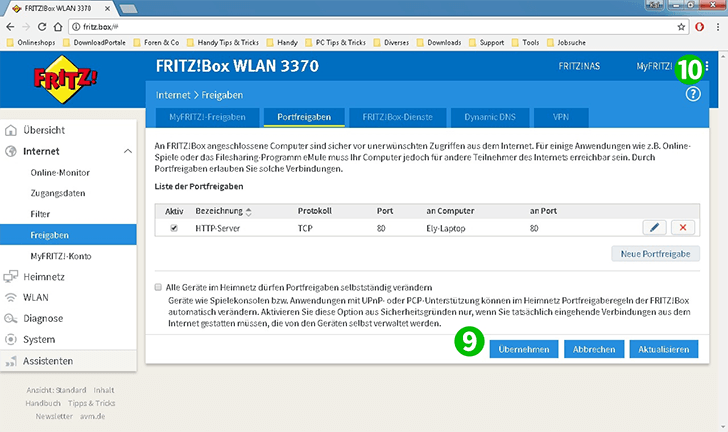Viewport: 728px width, 432px height.
Task: Click the Internet globe icon
Action: [11, 151]
